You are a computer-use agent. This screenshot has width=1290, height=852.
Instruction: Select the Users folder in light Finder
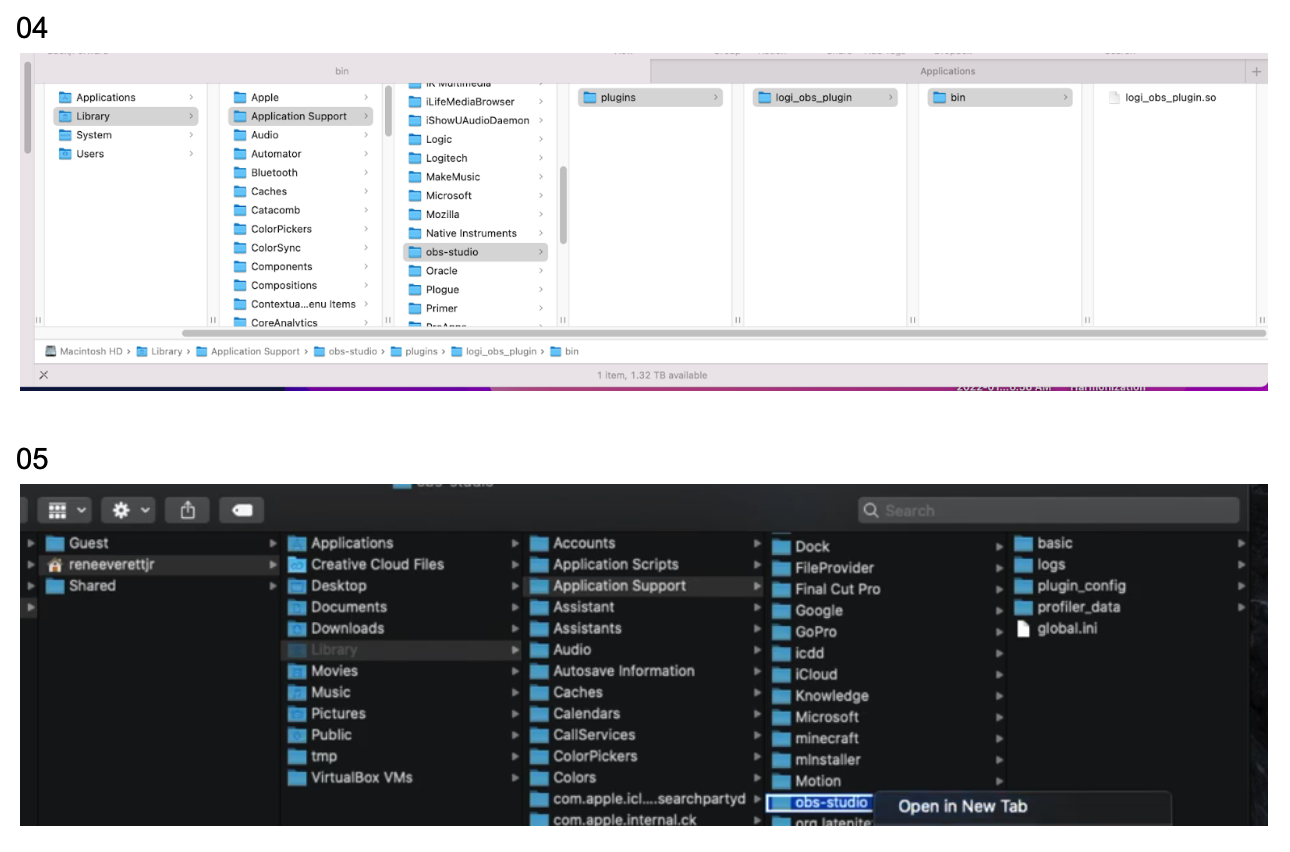126,154
